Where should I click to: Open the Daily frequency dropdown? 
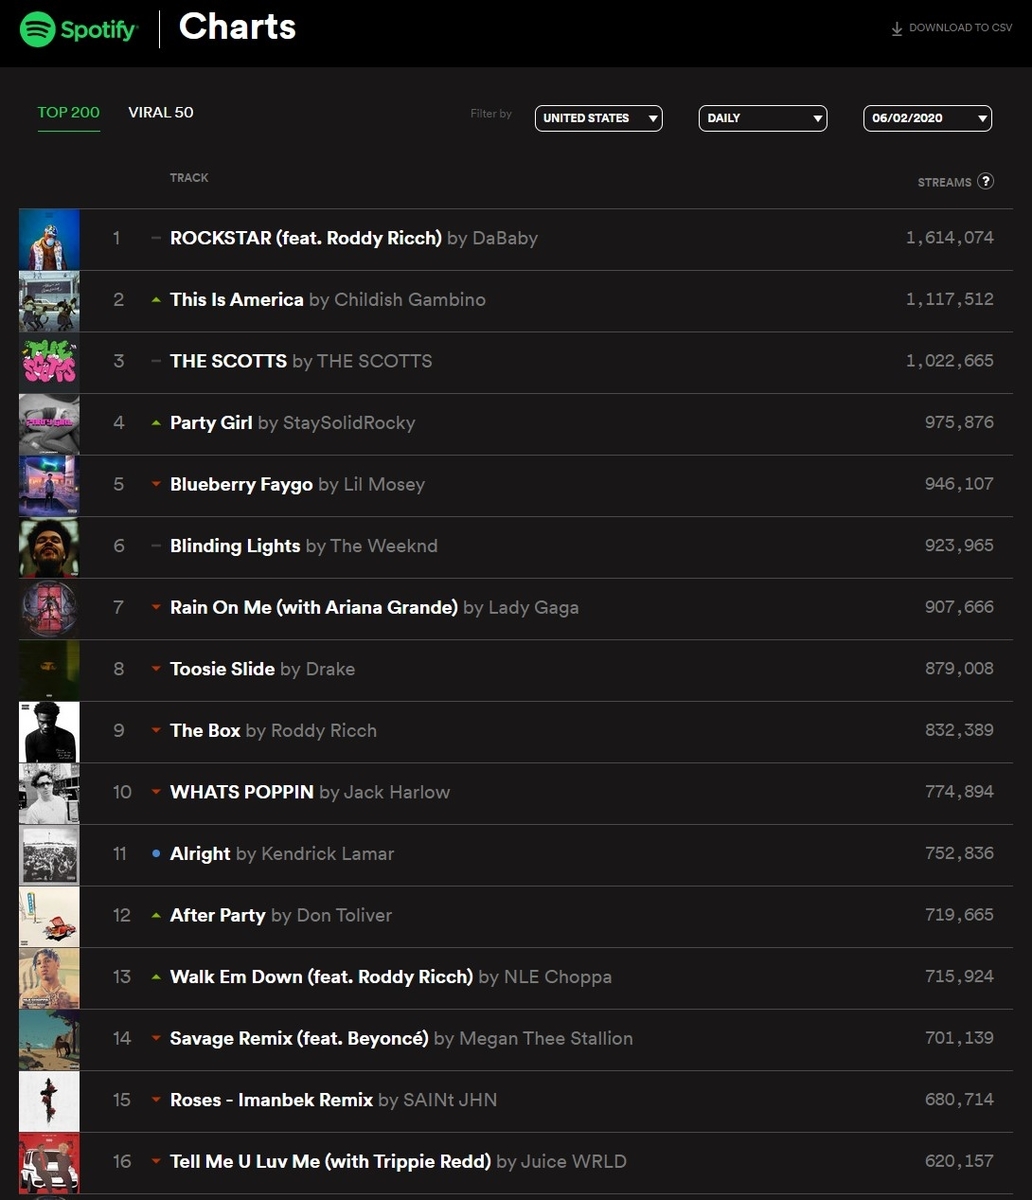click(x=762, y=118)
